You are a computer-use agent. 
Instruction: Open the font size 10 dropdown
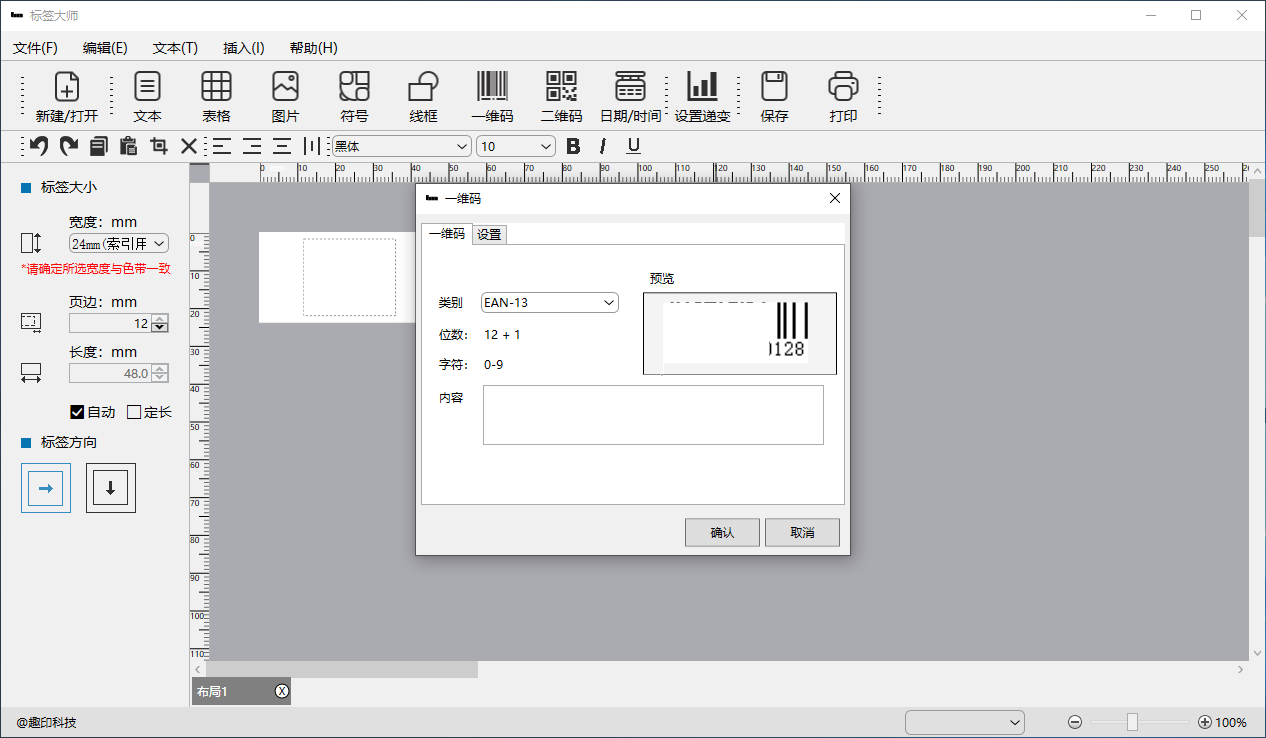(516, 146)
